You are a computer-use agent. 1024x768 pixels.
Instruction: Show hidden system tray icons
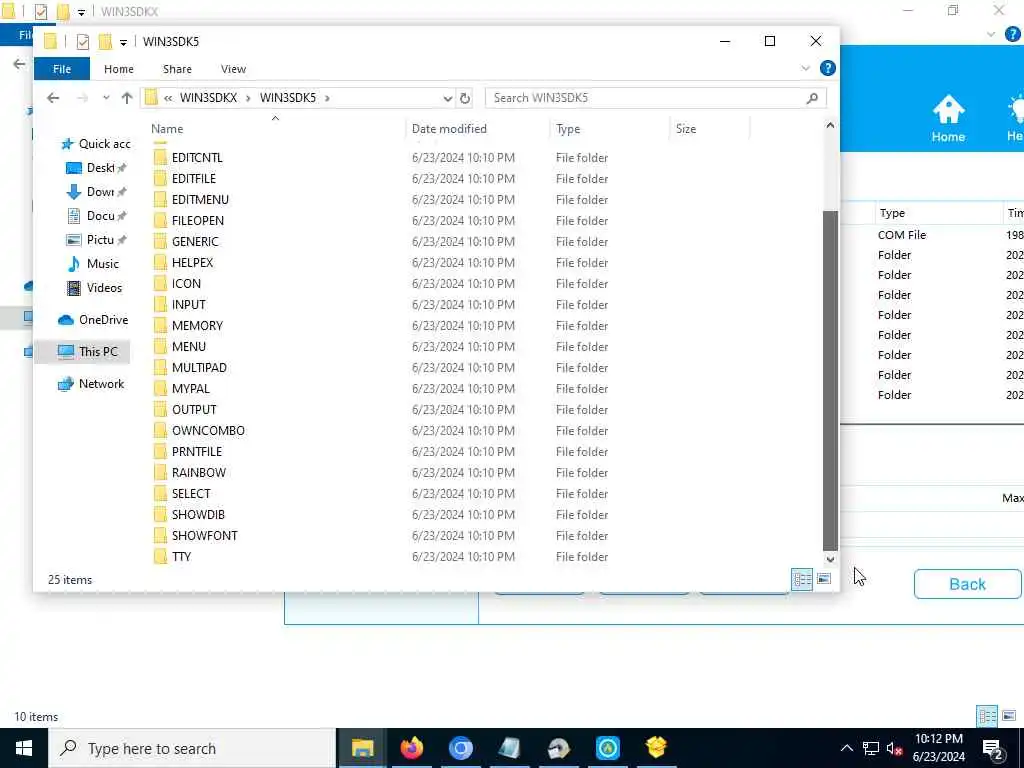pyautogui.click(x=846, y=748)
